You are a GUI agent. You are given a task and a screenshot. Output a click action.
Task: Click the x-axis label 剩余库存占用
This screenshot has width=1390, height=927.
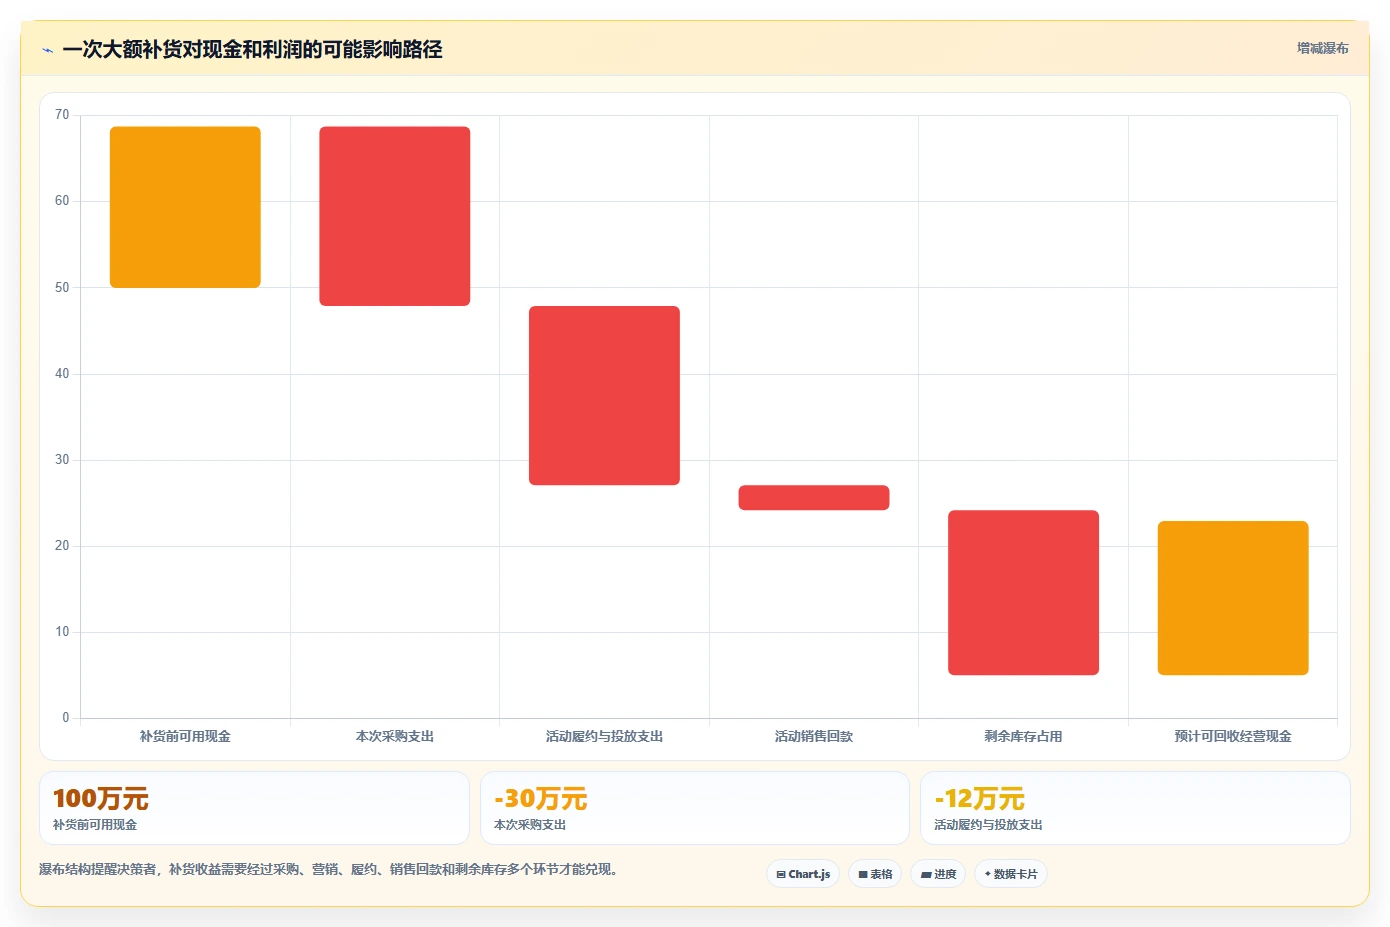coord(1023,736)
